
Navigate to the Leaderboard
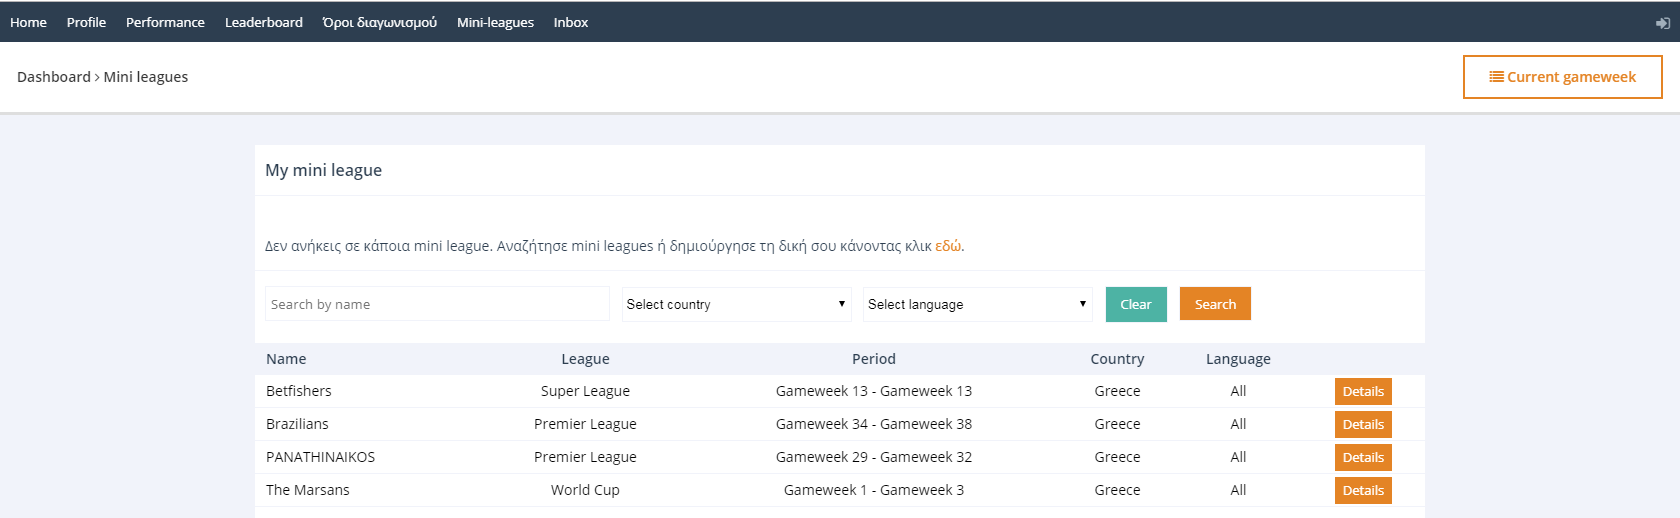tap(263, 22)
